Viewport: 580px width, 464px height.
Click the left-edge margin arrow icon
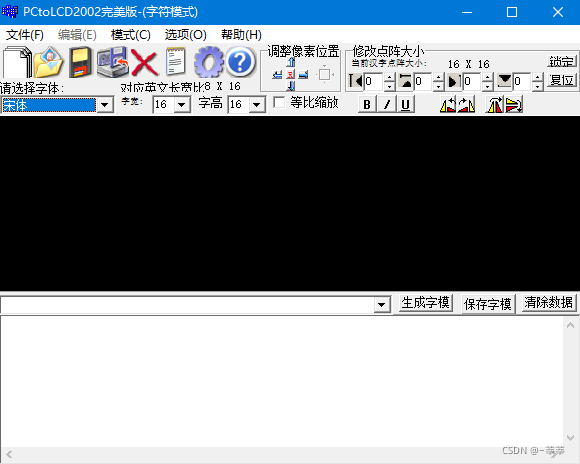pyautogui.click(x=356, y=81)
